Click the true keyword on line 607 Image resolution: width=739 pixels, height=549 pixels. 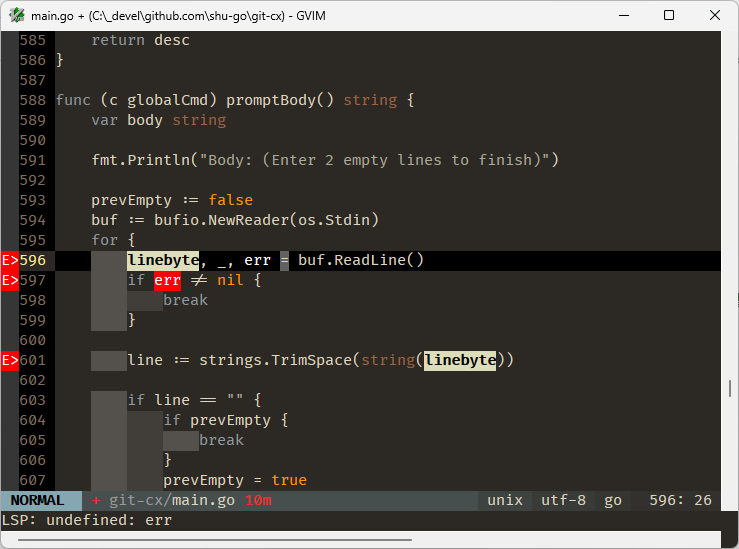click(289, 481)
